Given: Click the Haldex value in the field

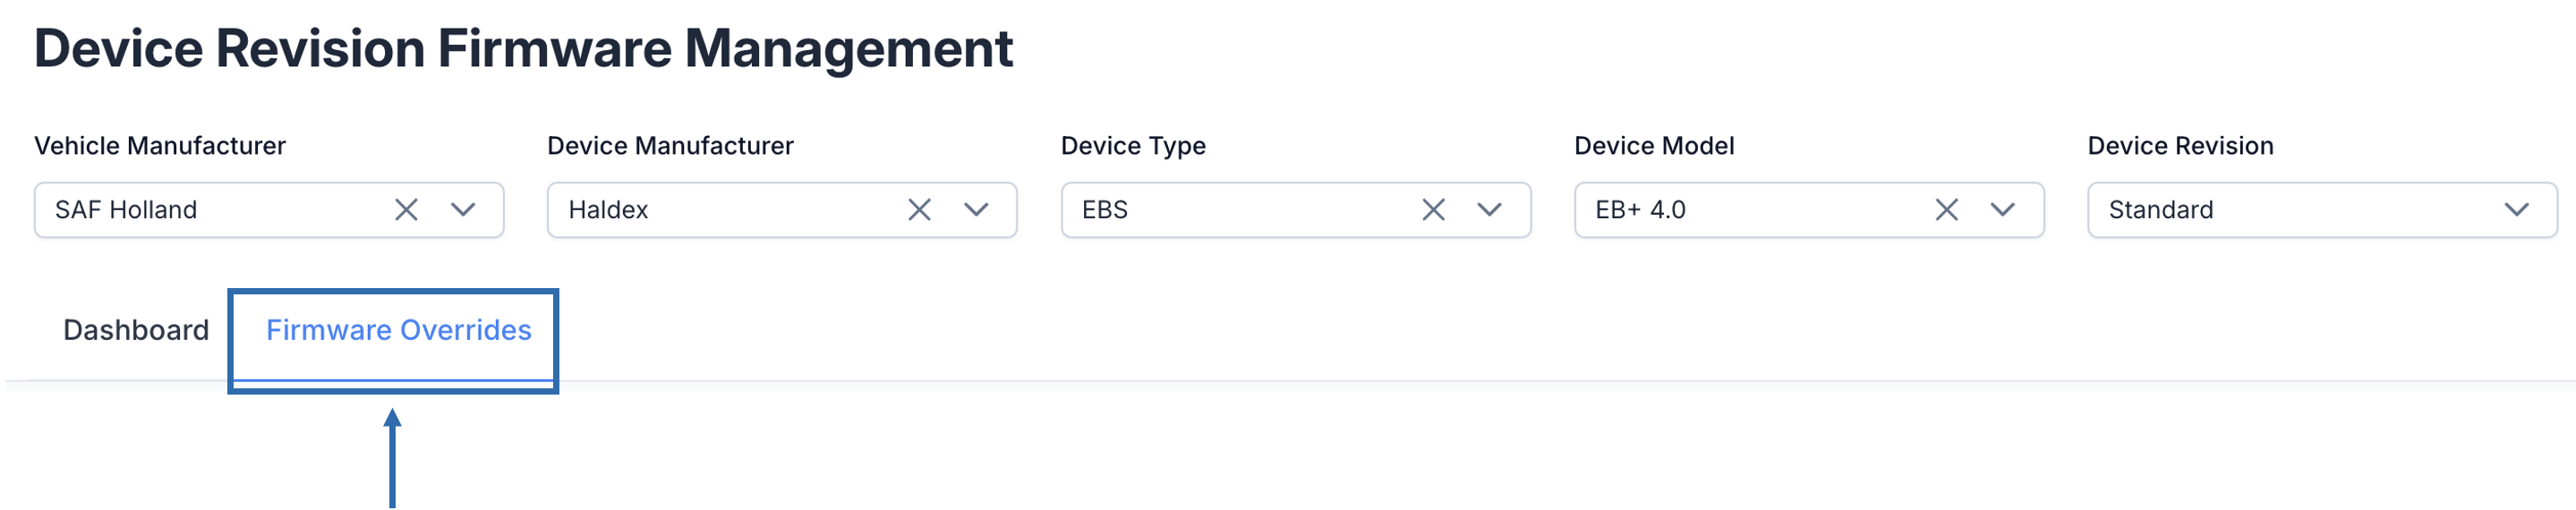Looking at the screenshot, I should point(608,210).
